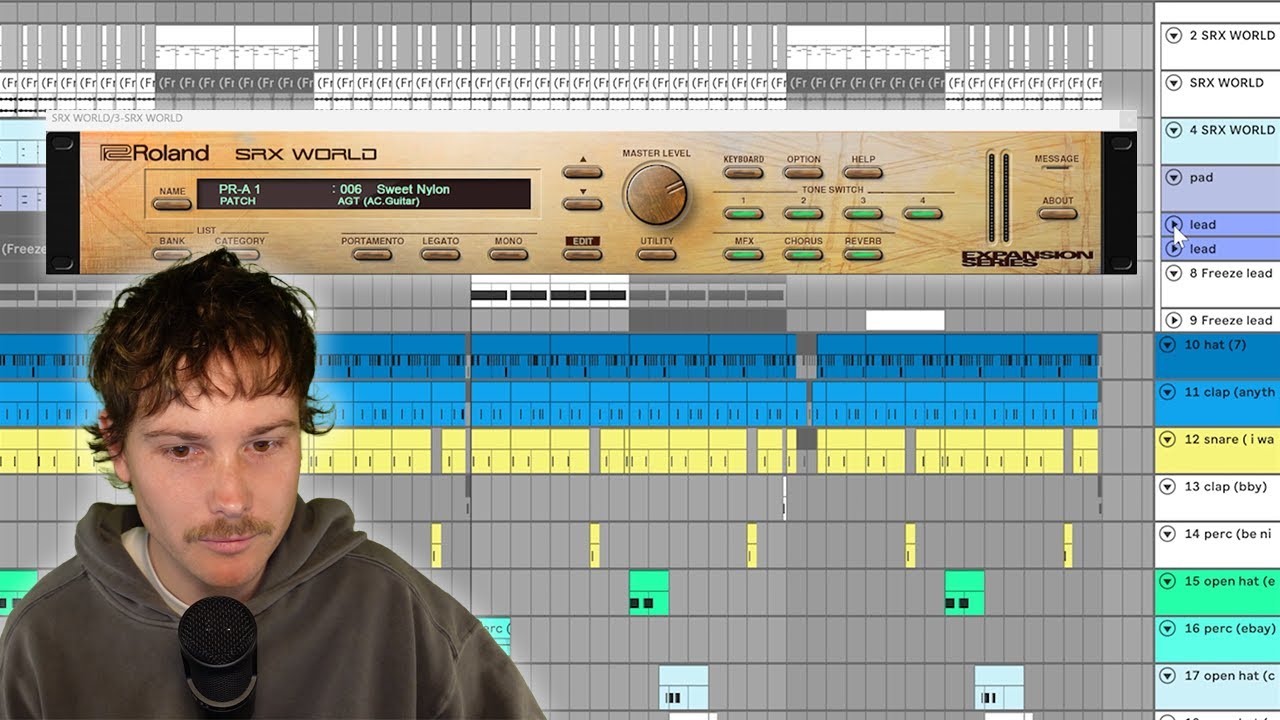The height and width of the screenshot is (720, 1280).
Task: Toggle the REVERB effect button
Action: click(x=863, y=254)
